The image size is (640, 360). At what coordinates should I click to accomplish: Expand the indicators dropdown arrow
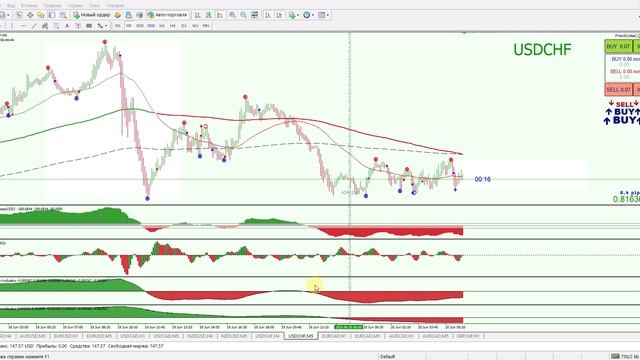[x=298, y=15]
